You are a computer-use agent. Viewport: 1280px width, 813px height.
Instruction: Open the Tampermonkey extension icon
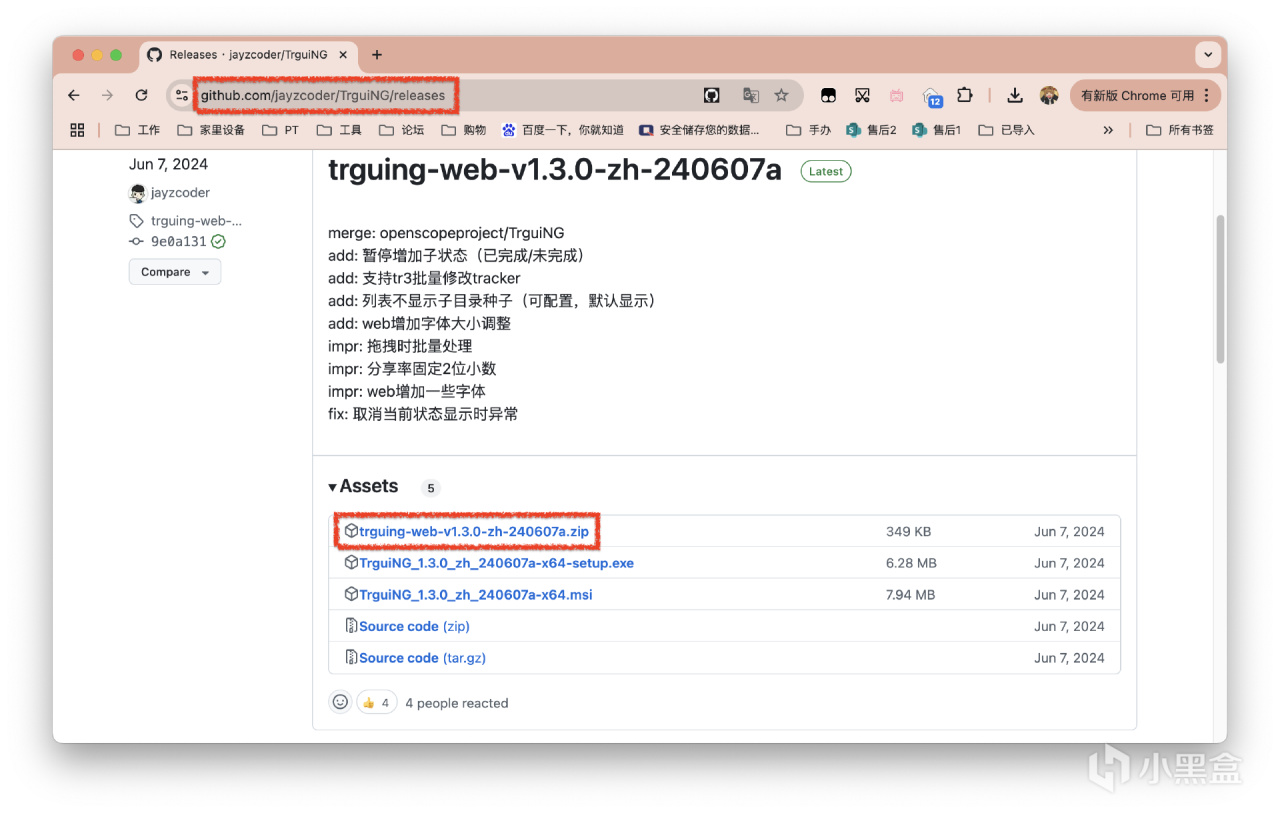click(x=828, y=95)
